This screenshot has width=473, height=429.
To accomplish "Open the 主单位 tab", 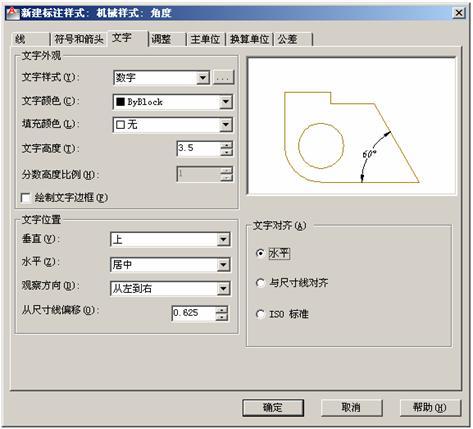I will coord(206,39).
